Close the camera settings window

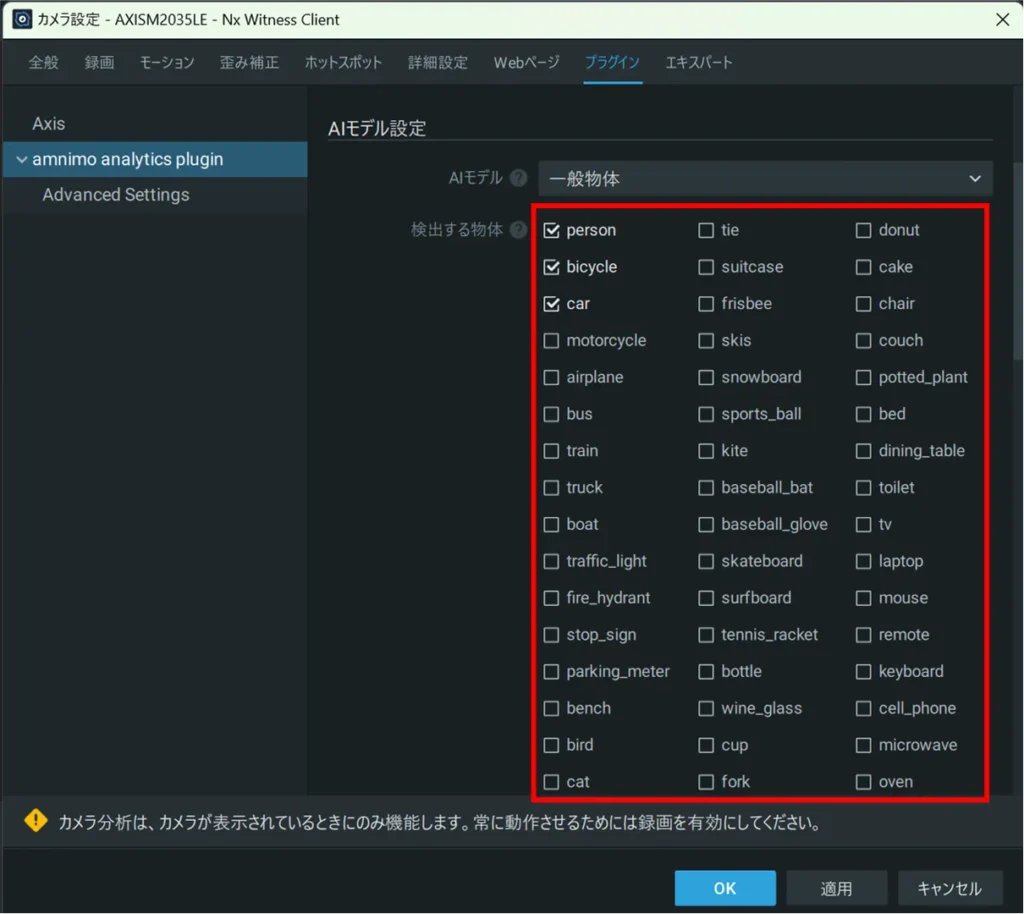point(1002,19)
